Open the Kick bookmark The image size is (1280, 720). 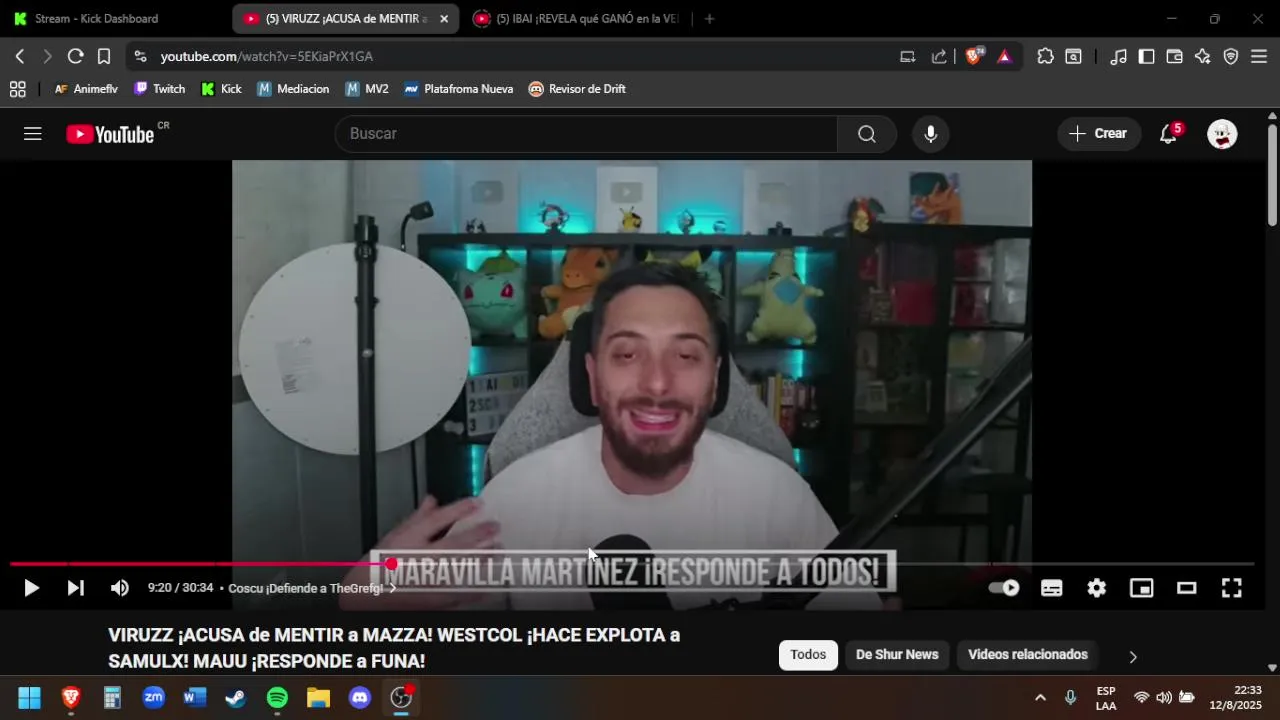(221, 89)
